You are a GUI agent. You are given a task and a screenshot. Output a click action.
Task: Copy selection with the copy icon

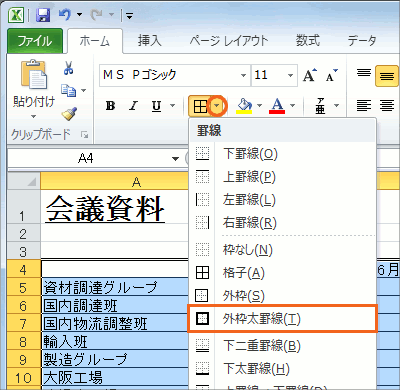click(68, 90)
